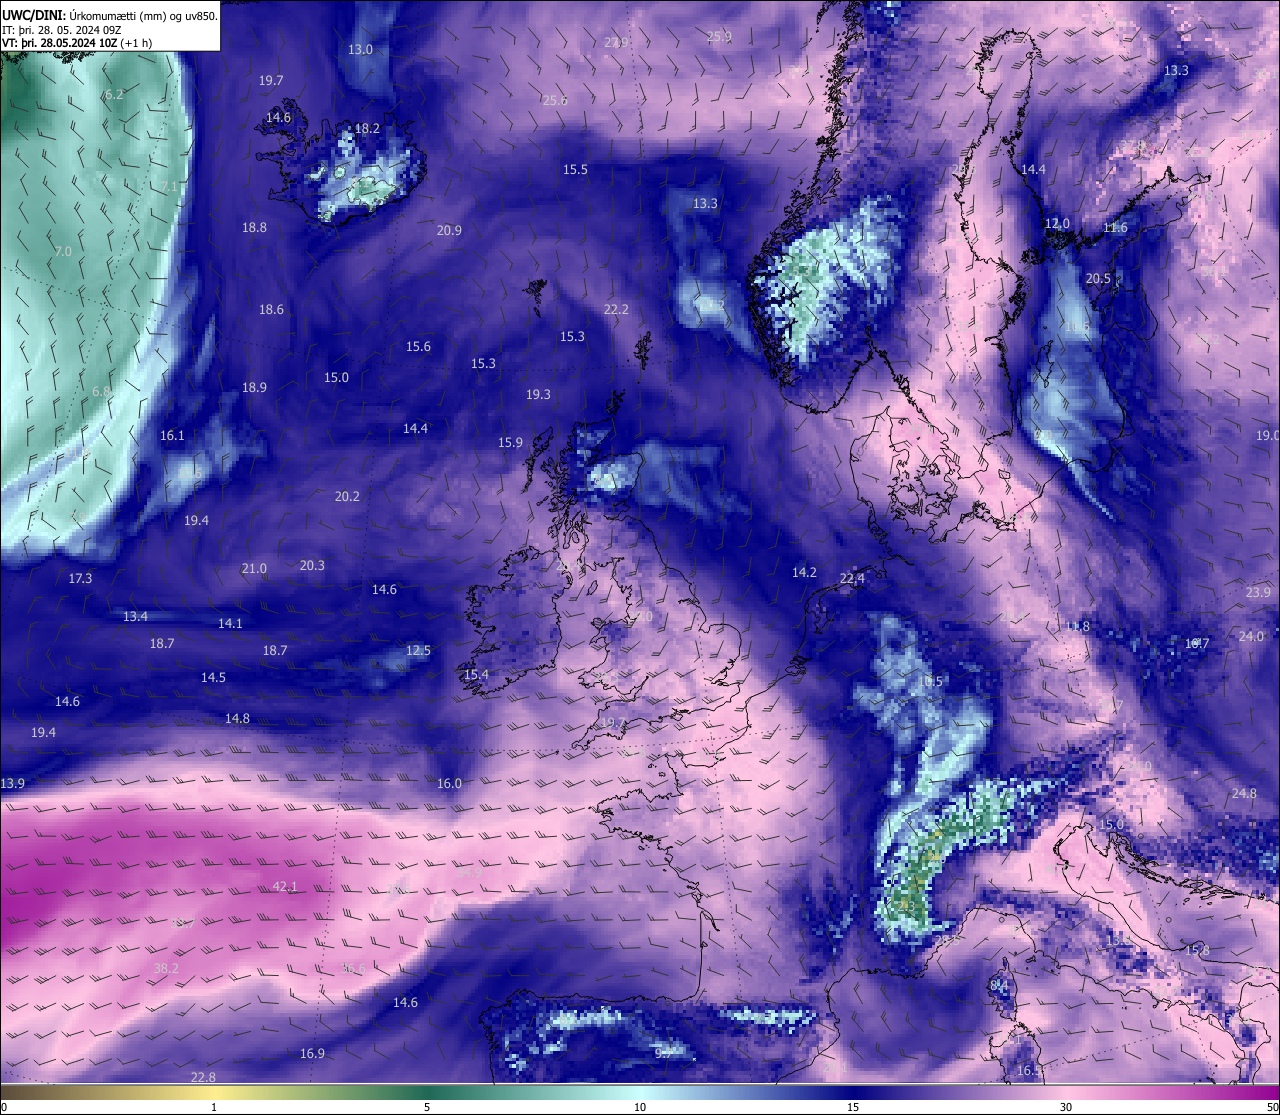Click the 12.5 value label

click(418, 650)
